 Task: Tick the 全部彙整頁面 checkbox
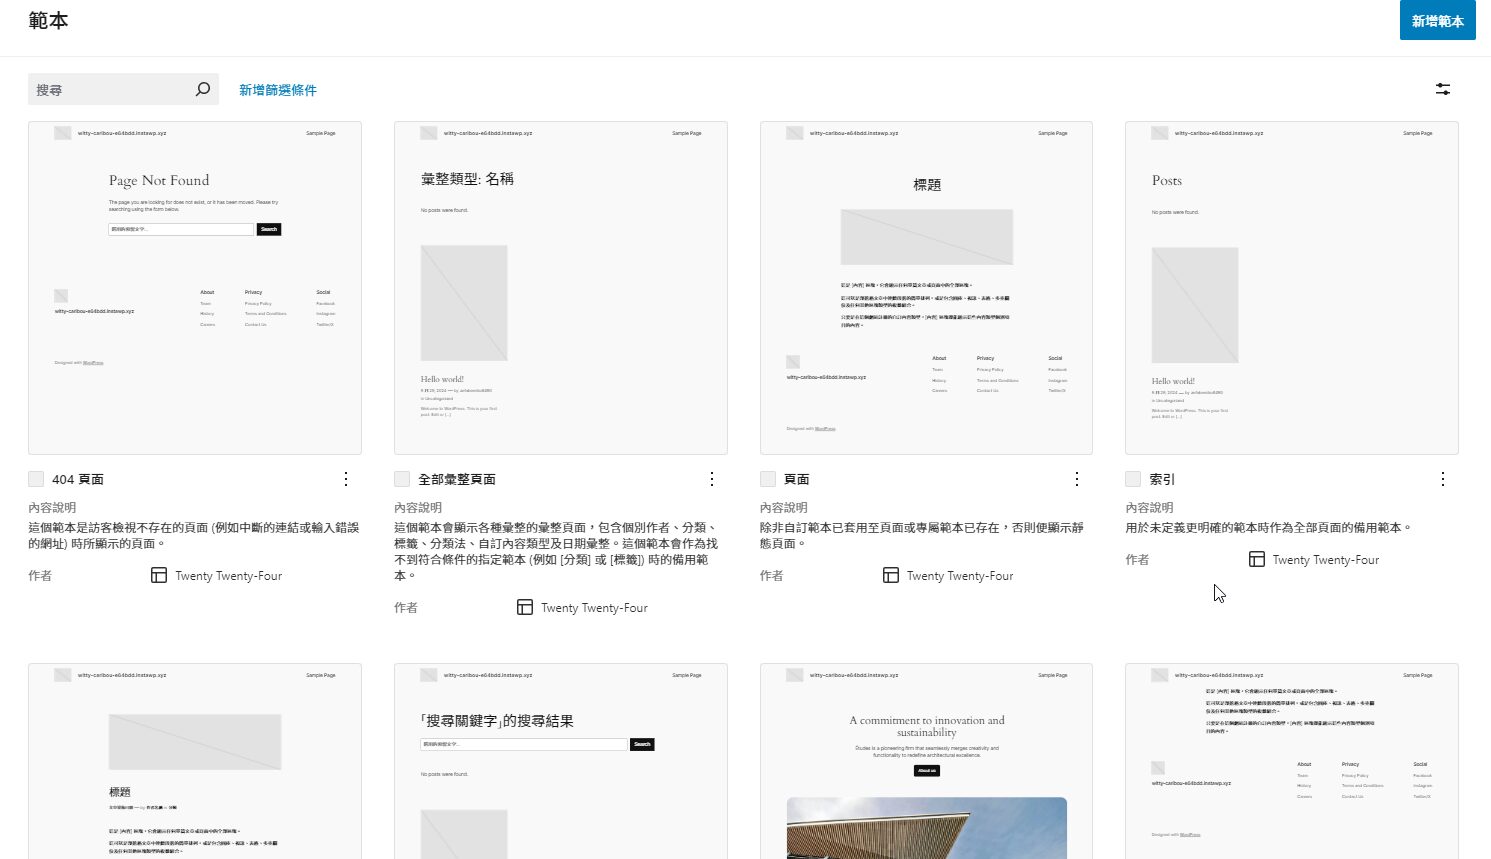click(x=402, y=479)
